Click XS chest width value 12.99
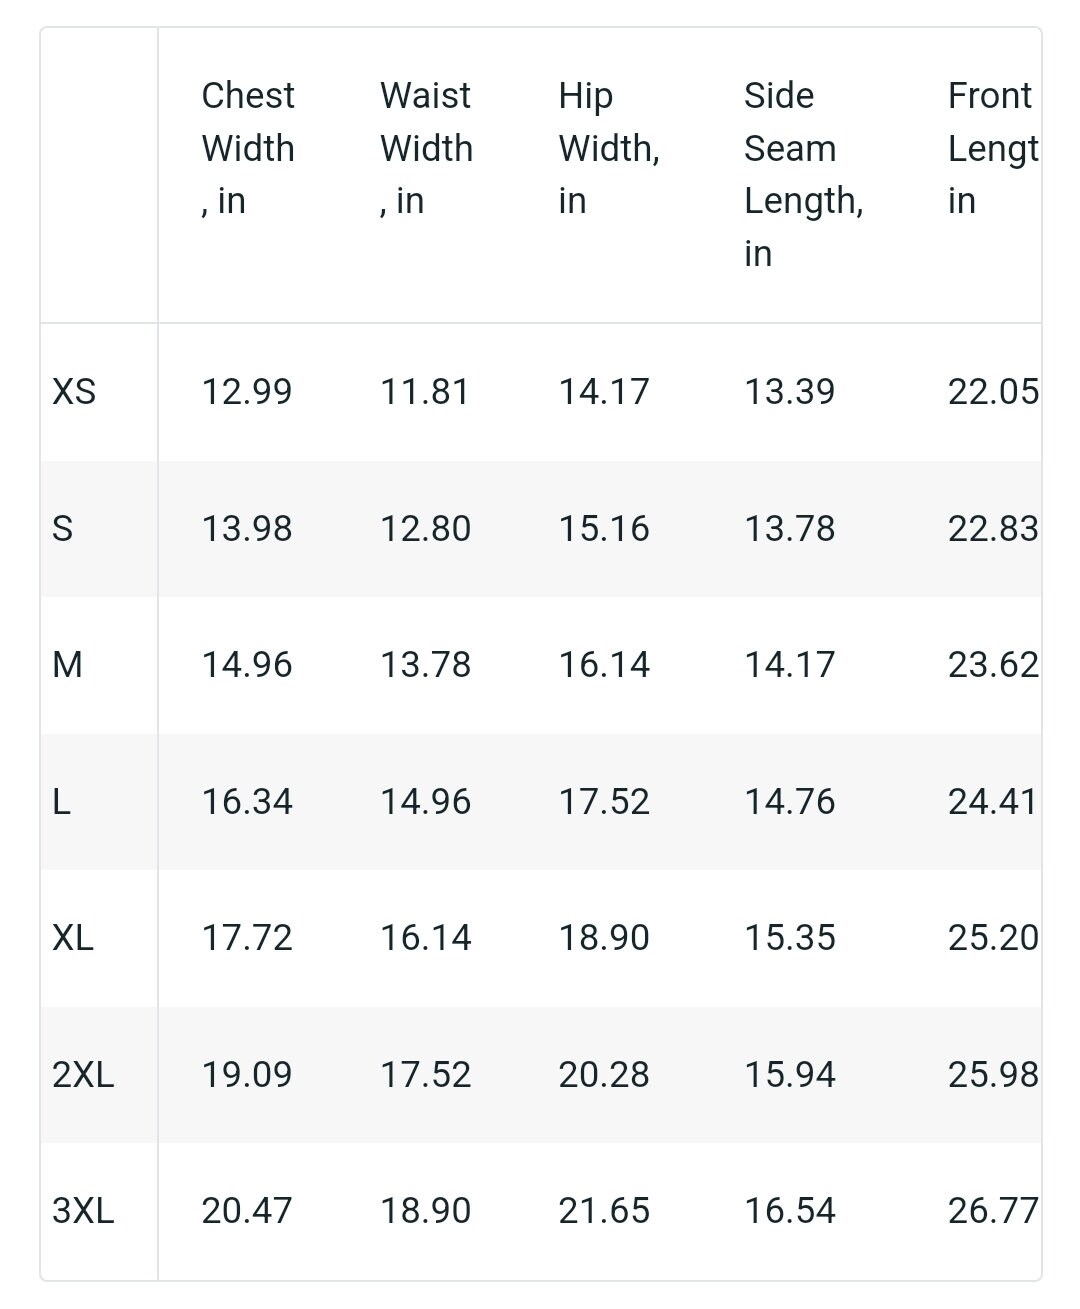The image size is (1080, 1309). tap(247, 391)
